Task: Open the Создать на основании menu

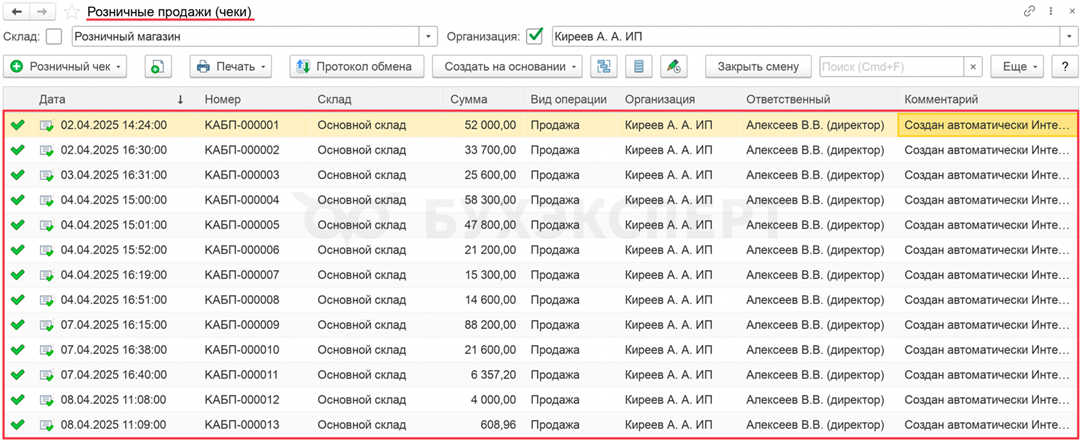Action: coord(506,67)
